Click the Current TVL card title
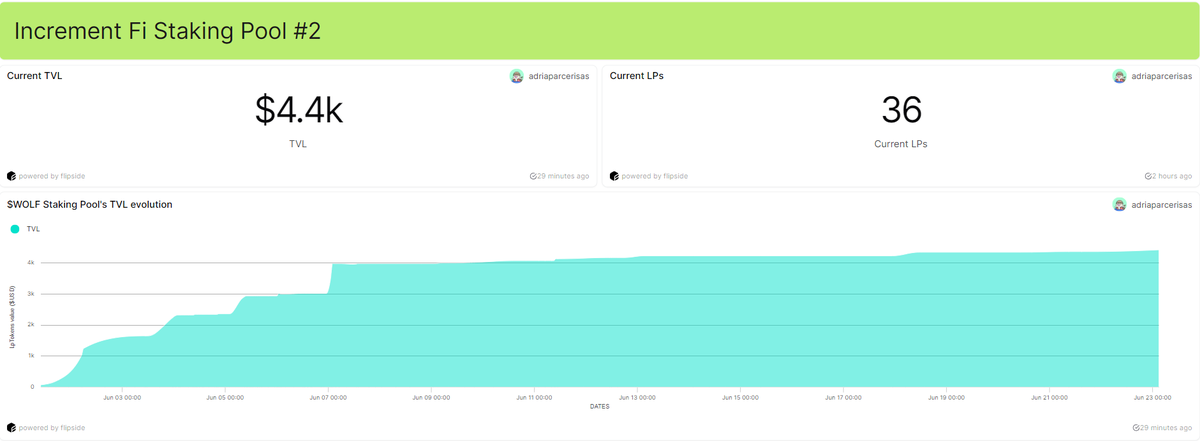This screenshot has width=1200, height=441. 34,76
